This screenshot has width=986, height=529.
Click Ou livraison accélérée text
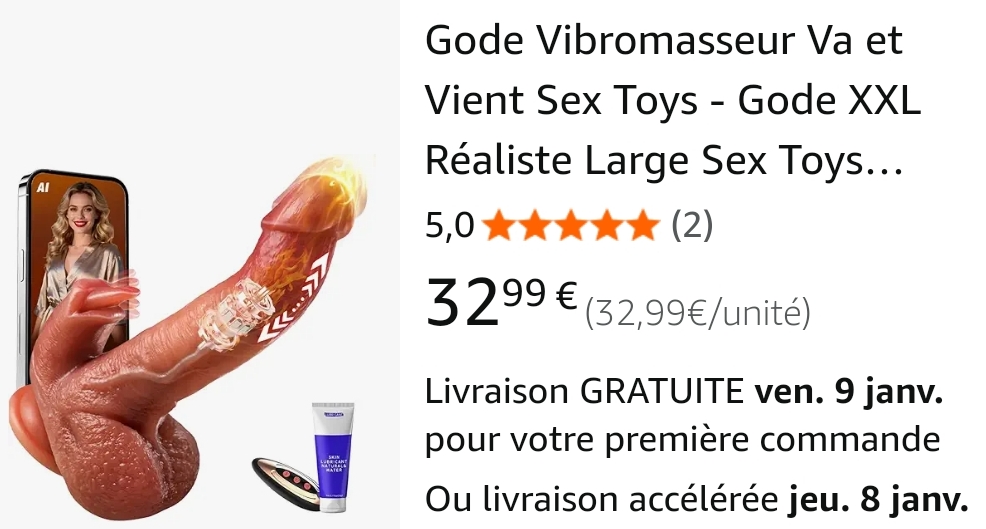point(602,499)
